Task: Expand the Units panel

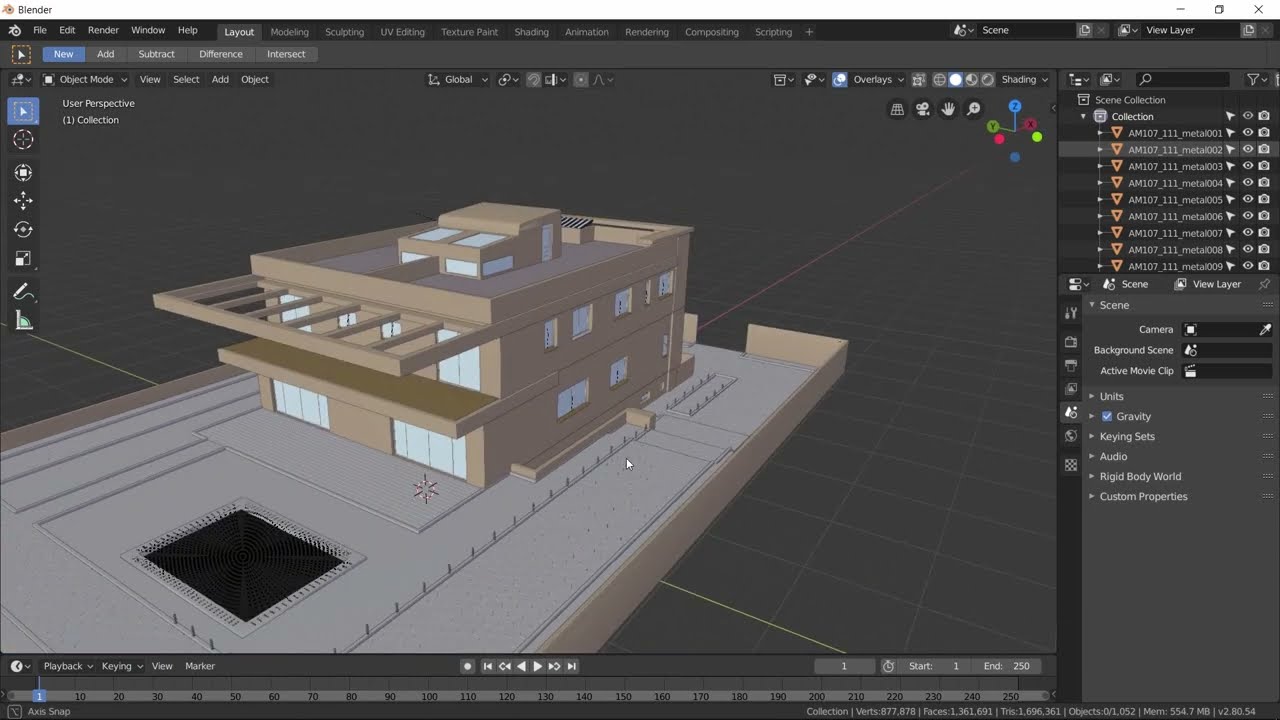Action: point(1111,396)
